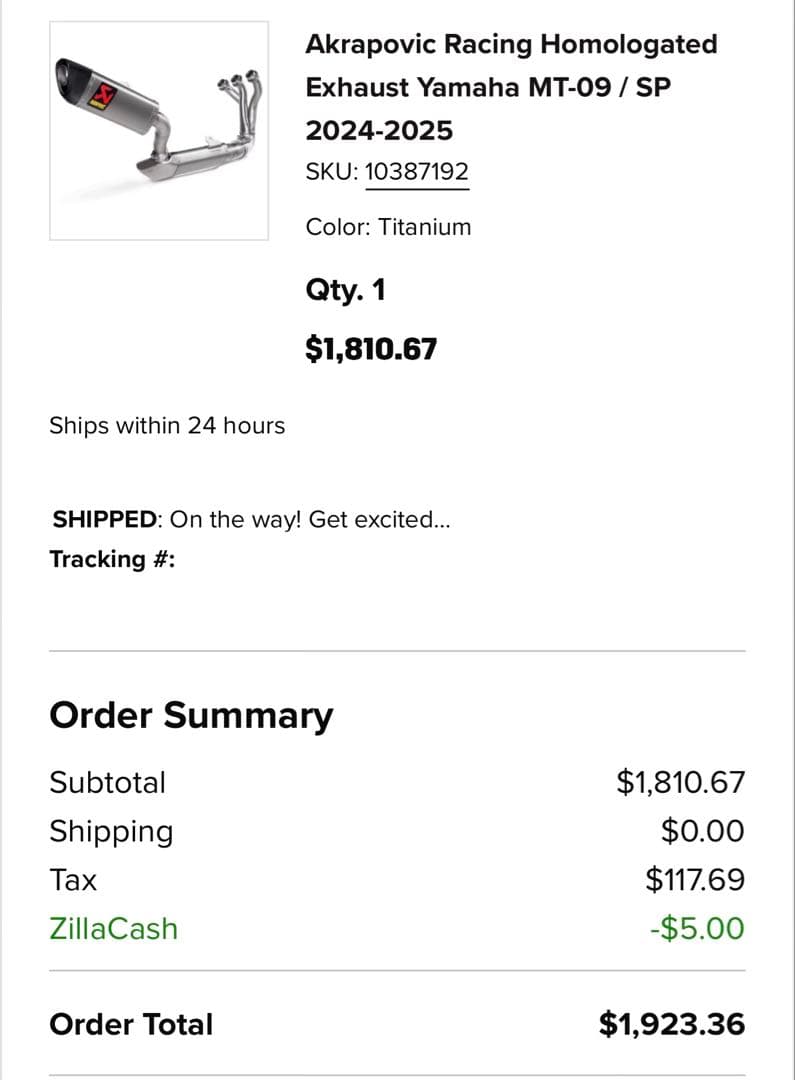
Task: Click the On the way! Get excited message
Action: click(309, 519)
